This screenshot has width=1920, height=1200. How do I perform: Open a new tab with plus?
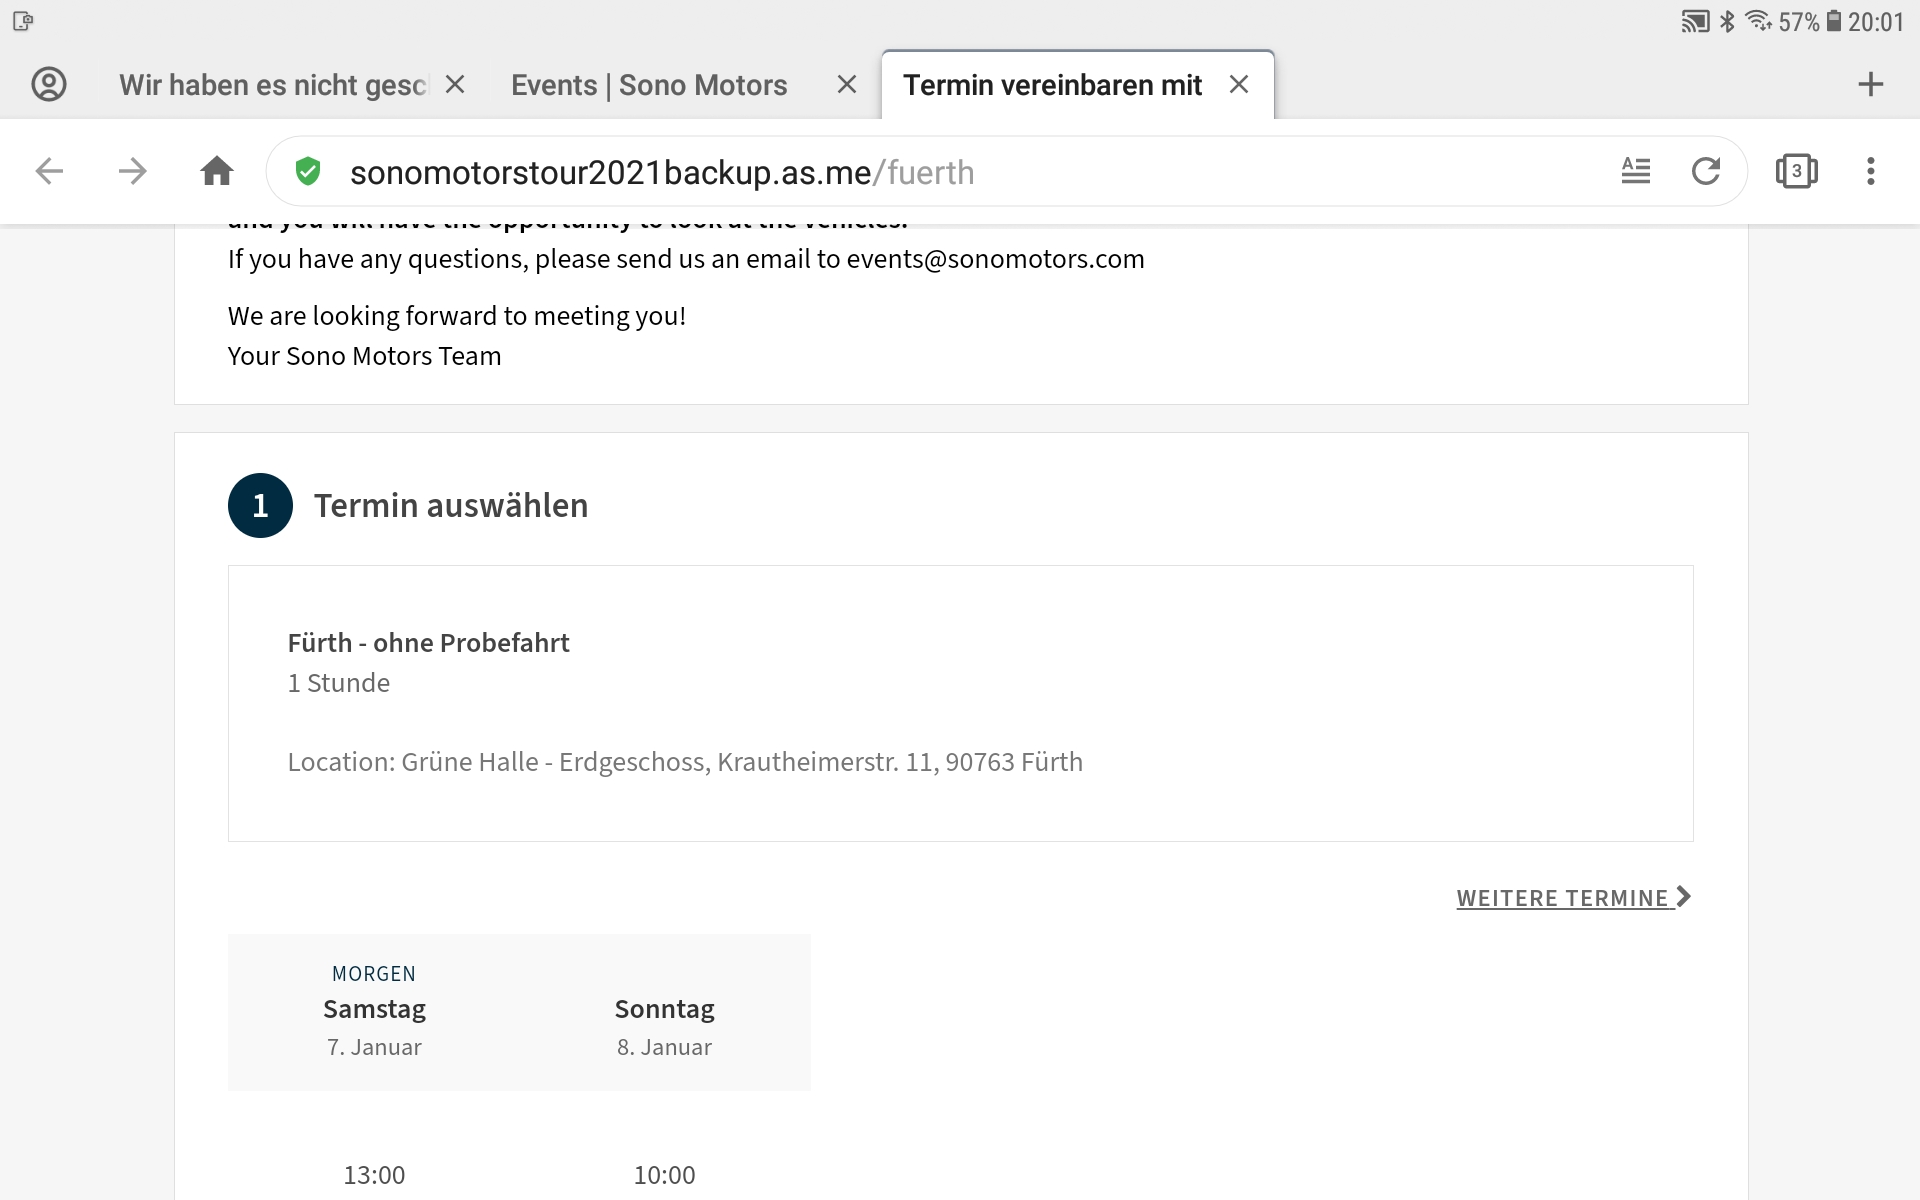pos(1870,85)
